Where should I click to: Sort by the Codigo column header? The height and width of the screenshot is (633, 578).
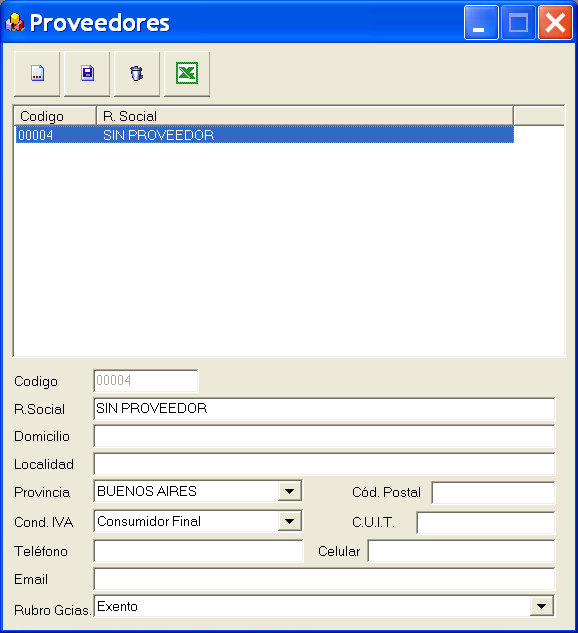pos(55,116)
